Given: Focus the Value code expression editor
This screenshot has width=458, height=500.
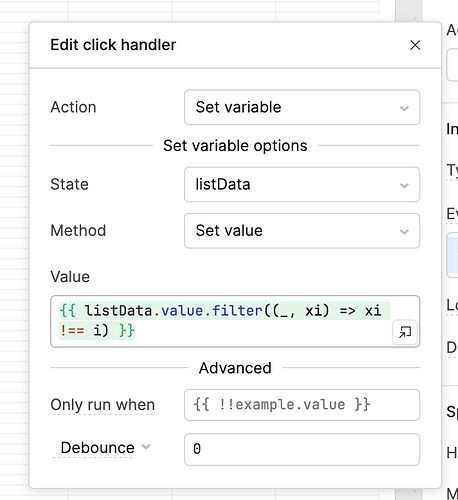Looking at the screenshot, I should [235, 321].
